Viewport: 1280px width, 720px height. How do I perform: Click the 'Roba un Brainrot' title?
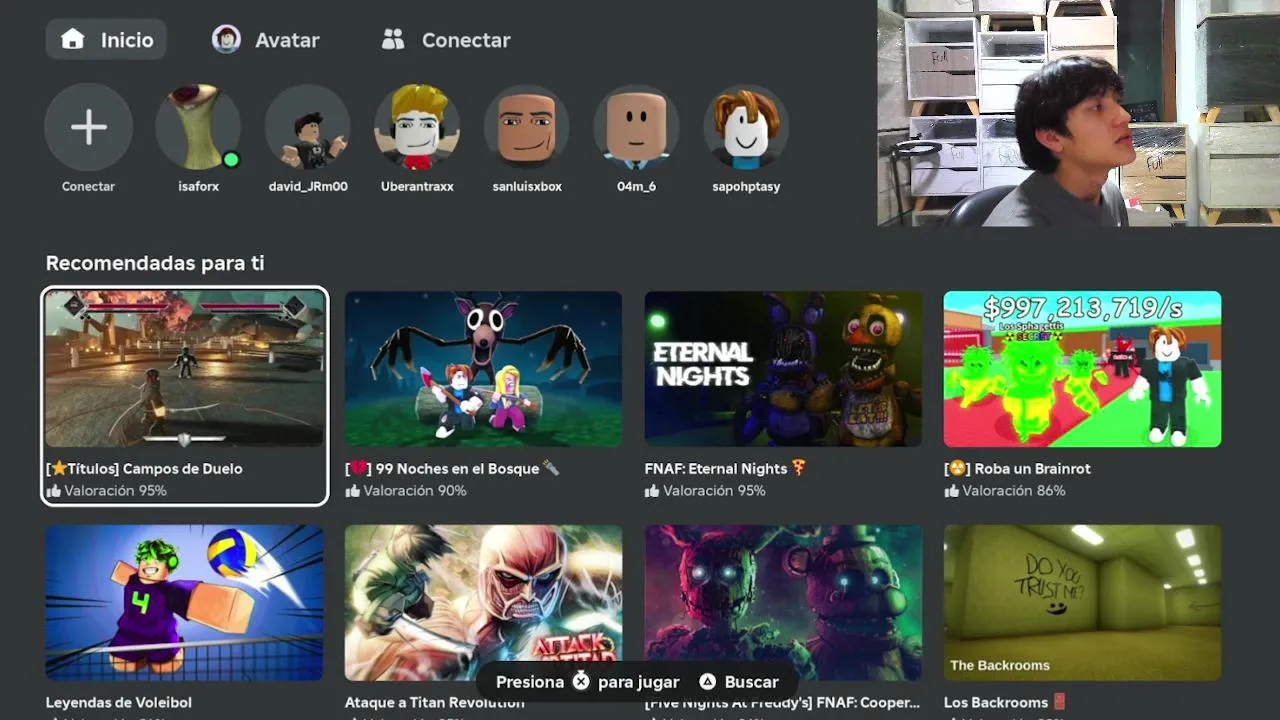(1017, 468)
